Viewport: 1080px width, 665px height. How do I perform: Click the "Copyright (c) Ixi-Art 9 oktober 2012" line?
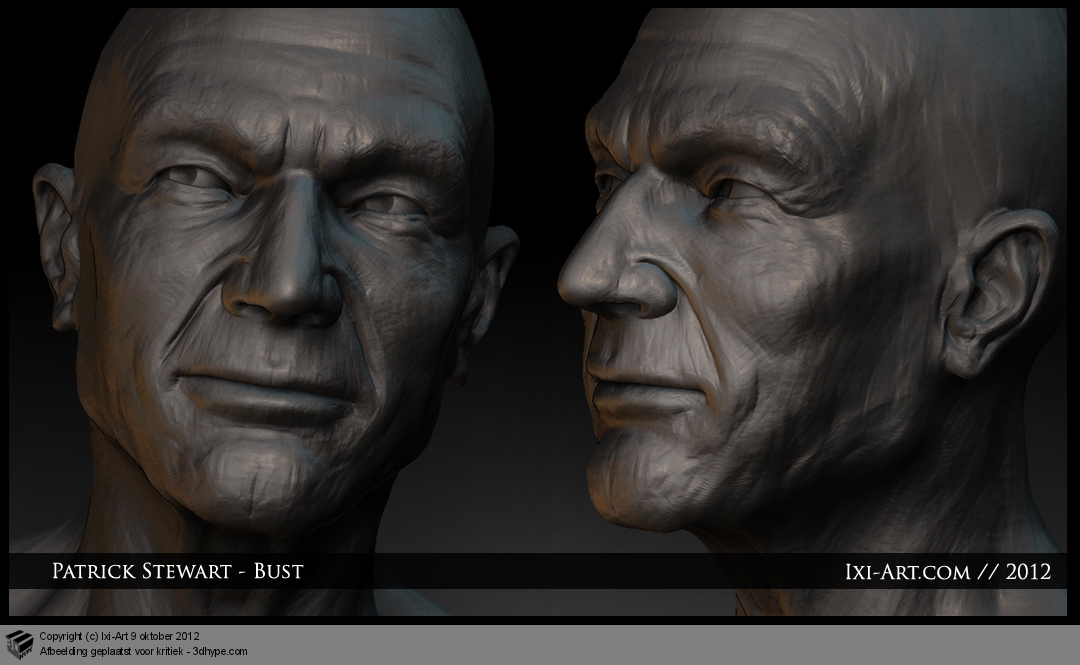point(119,636)
